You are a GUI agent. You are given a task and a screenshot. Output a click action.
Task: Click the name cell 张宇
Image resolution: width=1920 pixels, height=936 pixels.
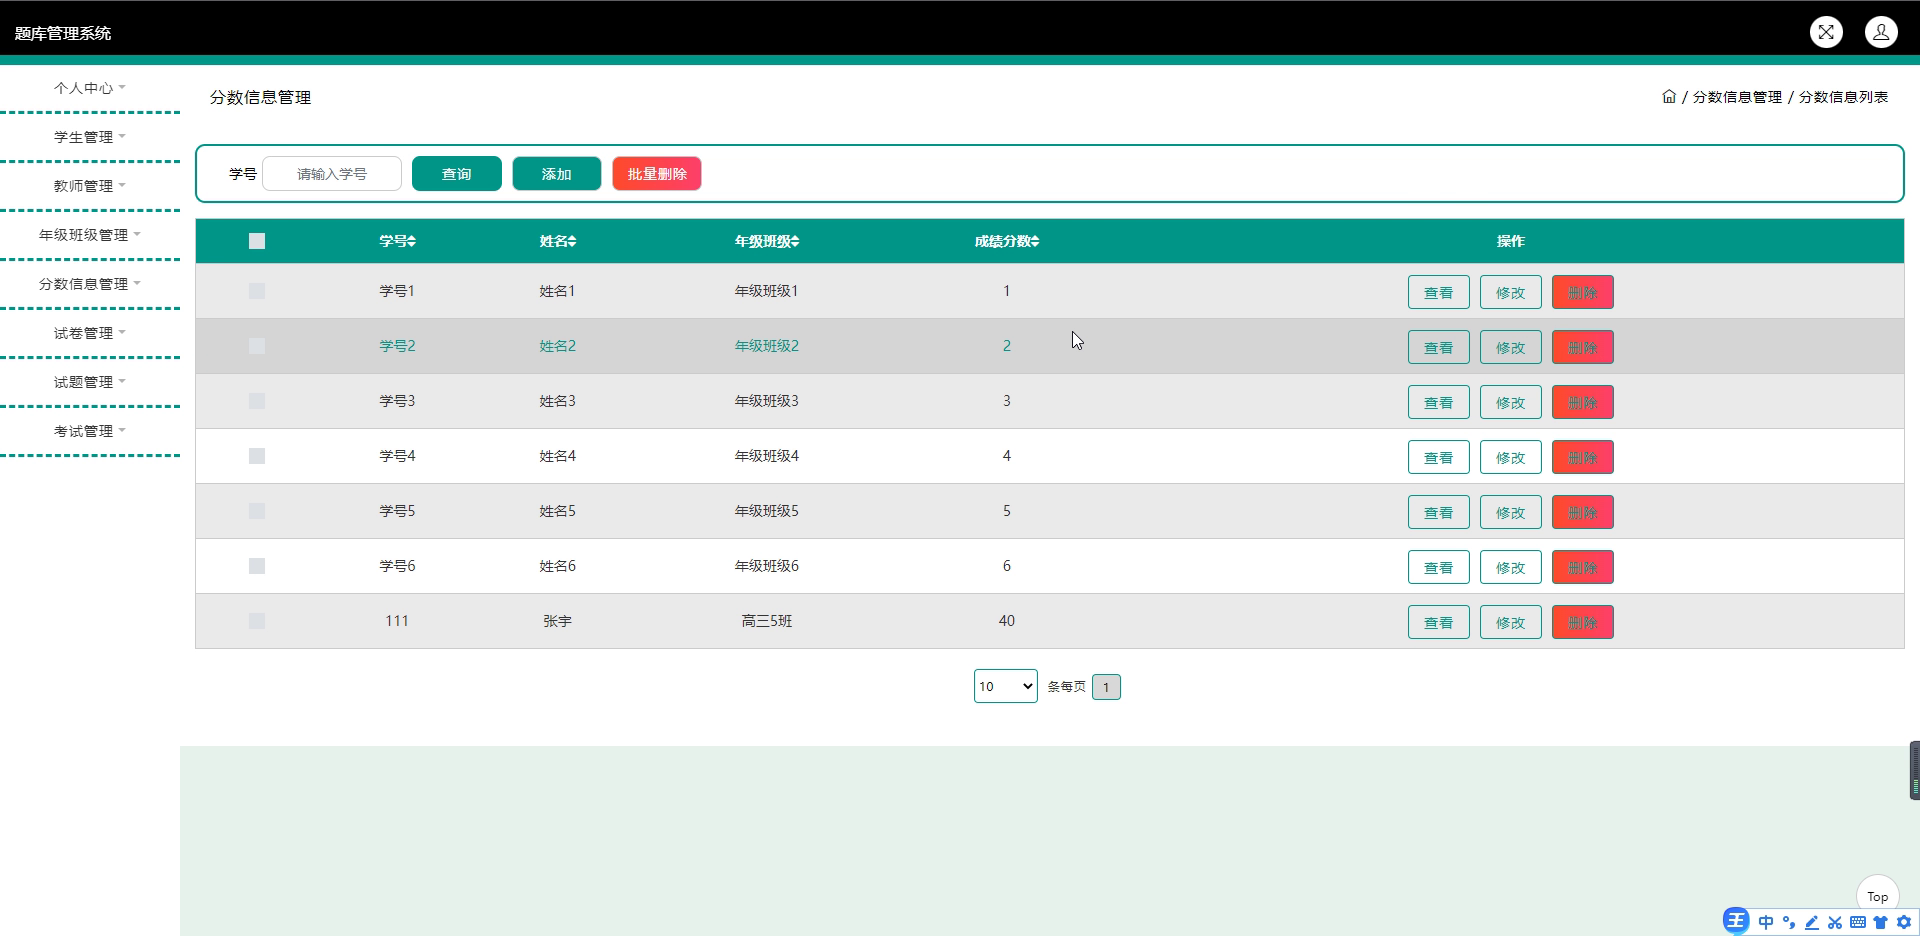(x=557, y=621)
